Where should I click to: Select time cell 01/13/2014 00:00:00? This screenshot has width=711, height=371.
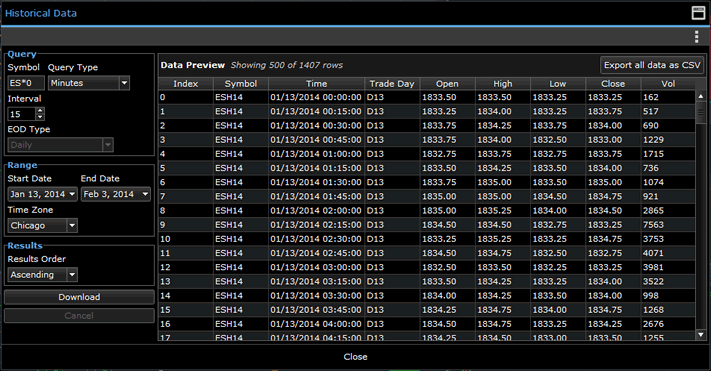click(x=317, y=97)
